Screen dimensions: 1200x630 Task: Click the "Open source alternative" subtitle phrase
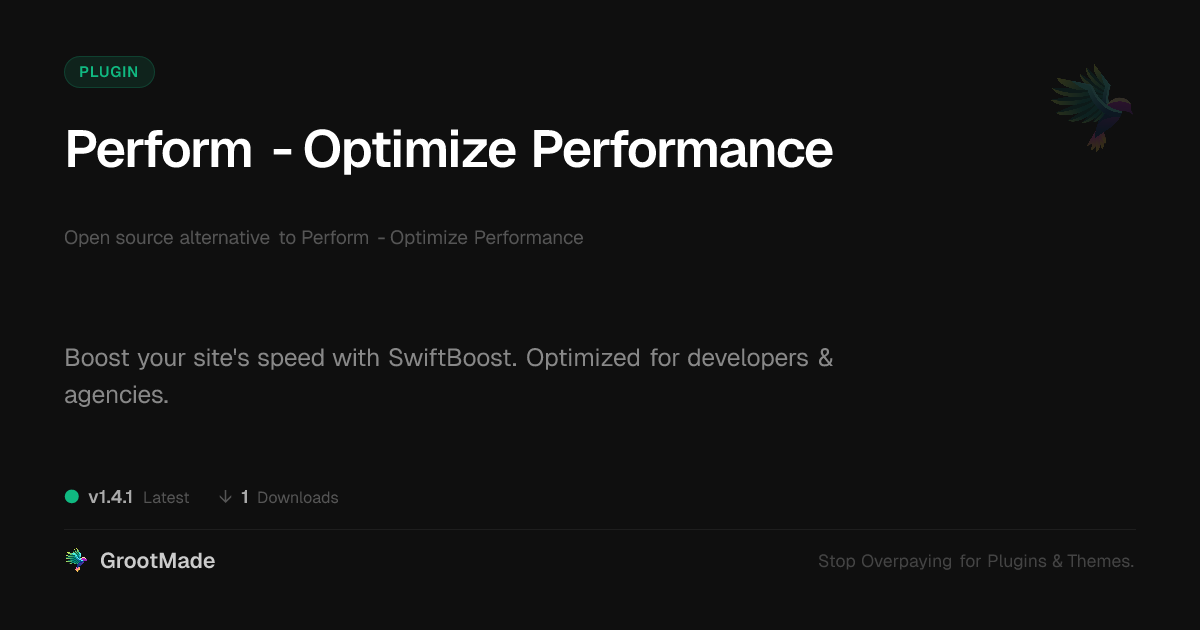(x=167, y=238)
